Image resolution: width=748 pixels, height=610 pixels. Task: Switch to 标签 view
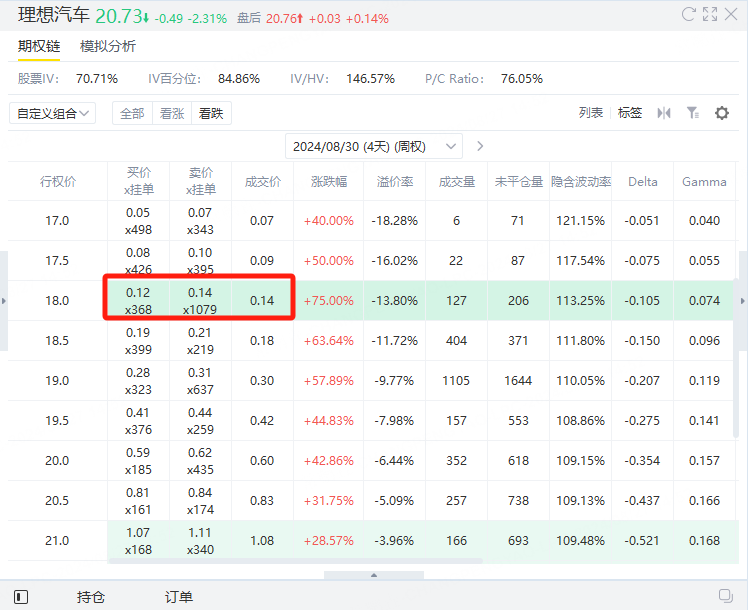pos(630,113)
